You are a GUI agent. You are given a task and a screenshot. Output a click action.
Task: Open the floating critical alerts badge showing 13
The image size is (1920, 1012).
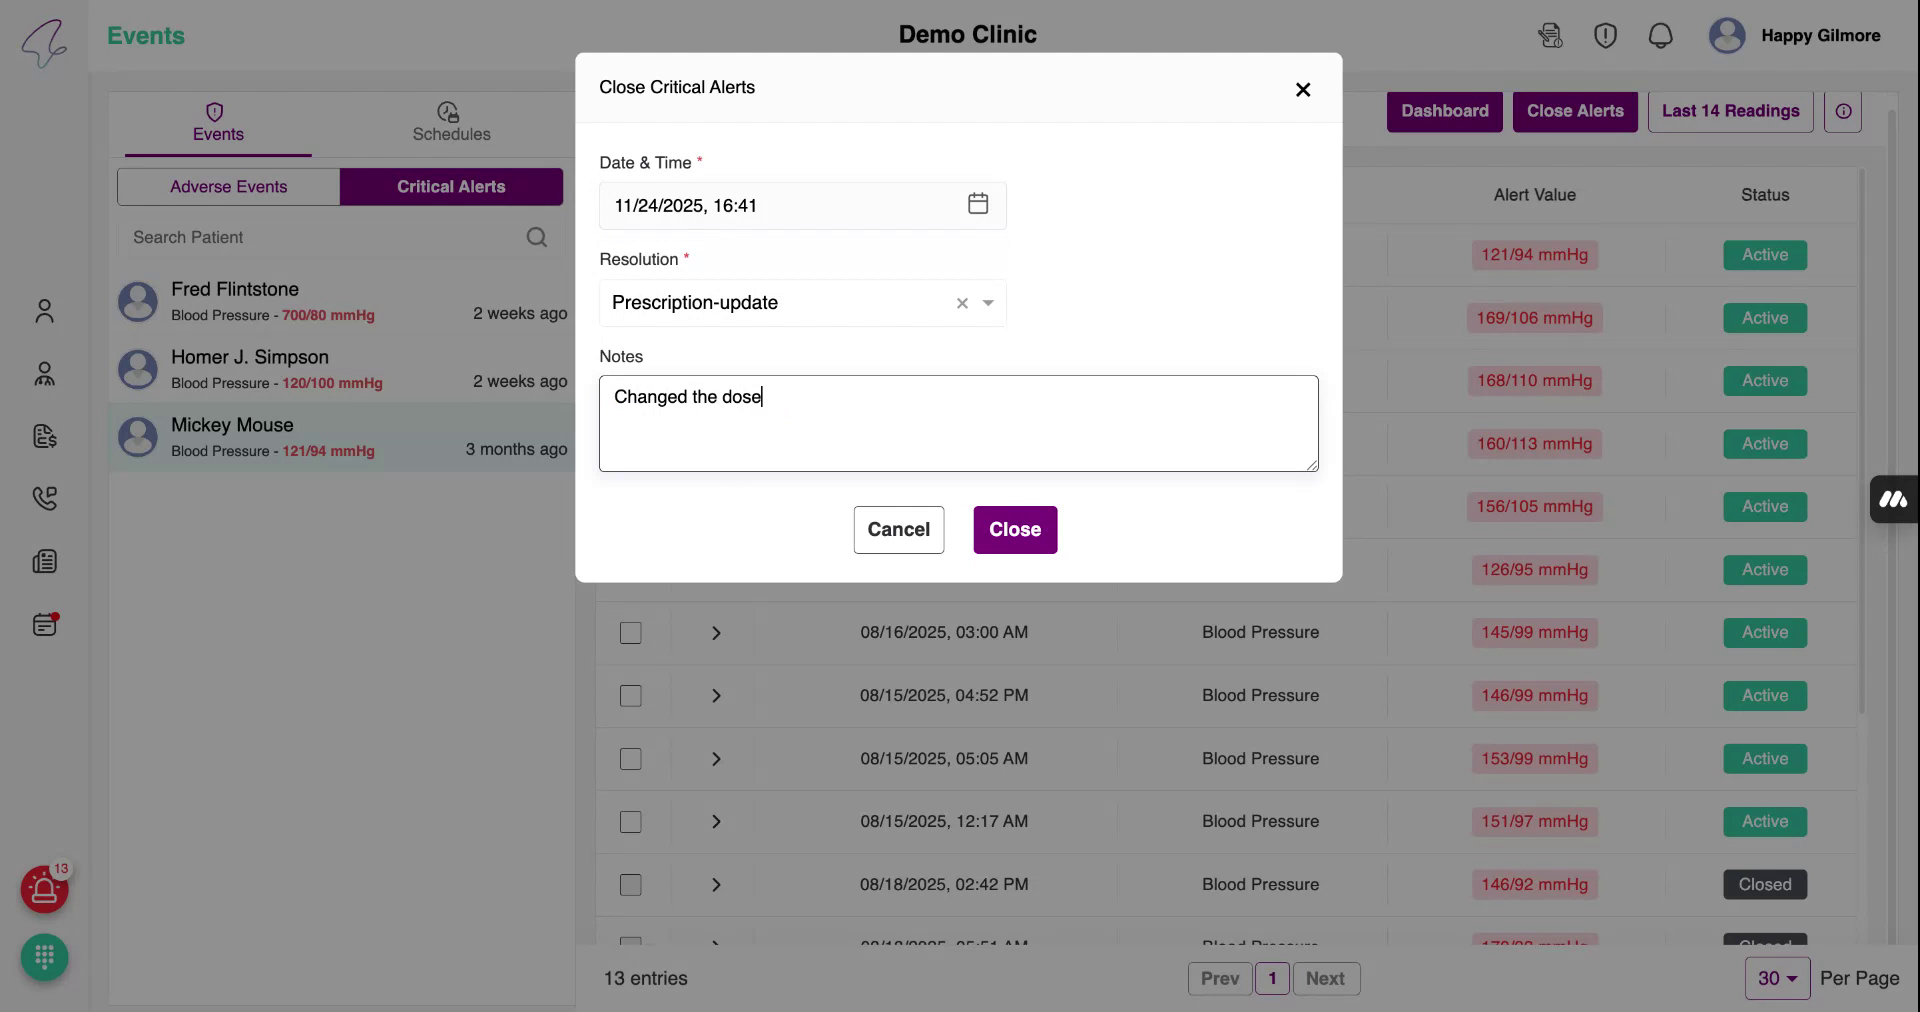(44, 889)
